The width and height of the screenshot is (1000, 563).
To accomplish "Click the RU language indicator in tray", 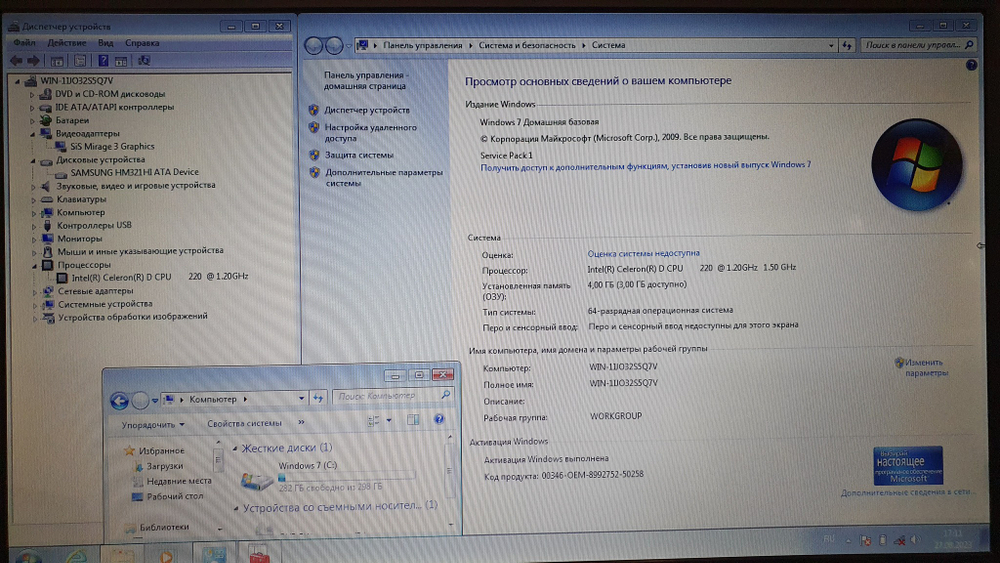I will coord(828,539).
